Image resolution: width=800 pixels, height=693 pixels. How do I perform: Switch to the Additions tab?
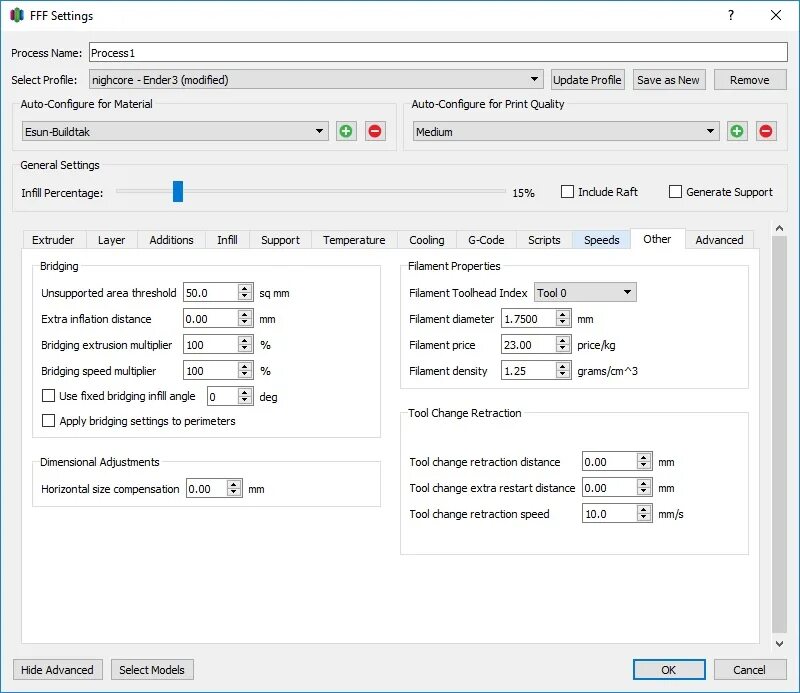pyautogui.click(x=171, y=240)
